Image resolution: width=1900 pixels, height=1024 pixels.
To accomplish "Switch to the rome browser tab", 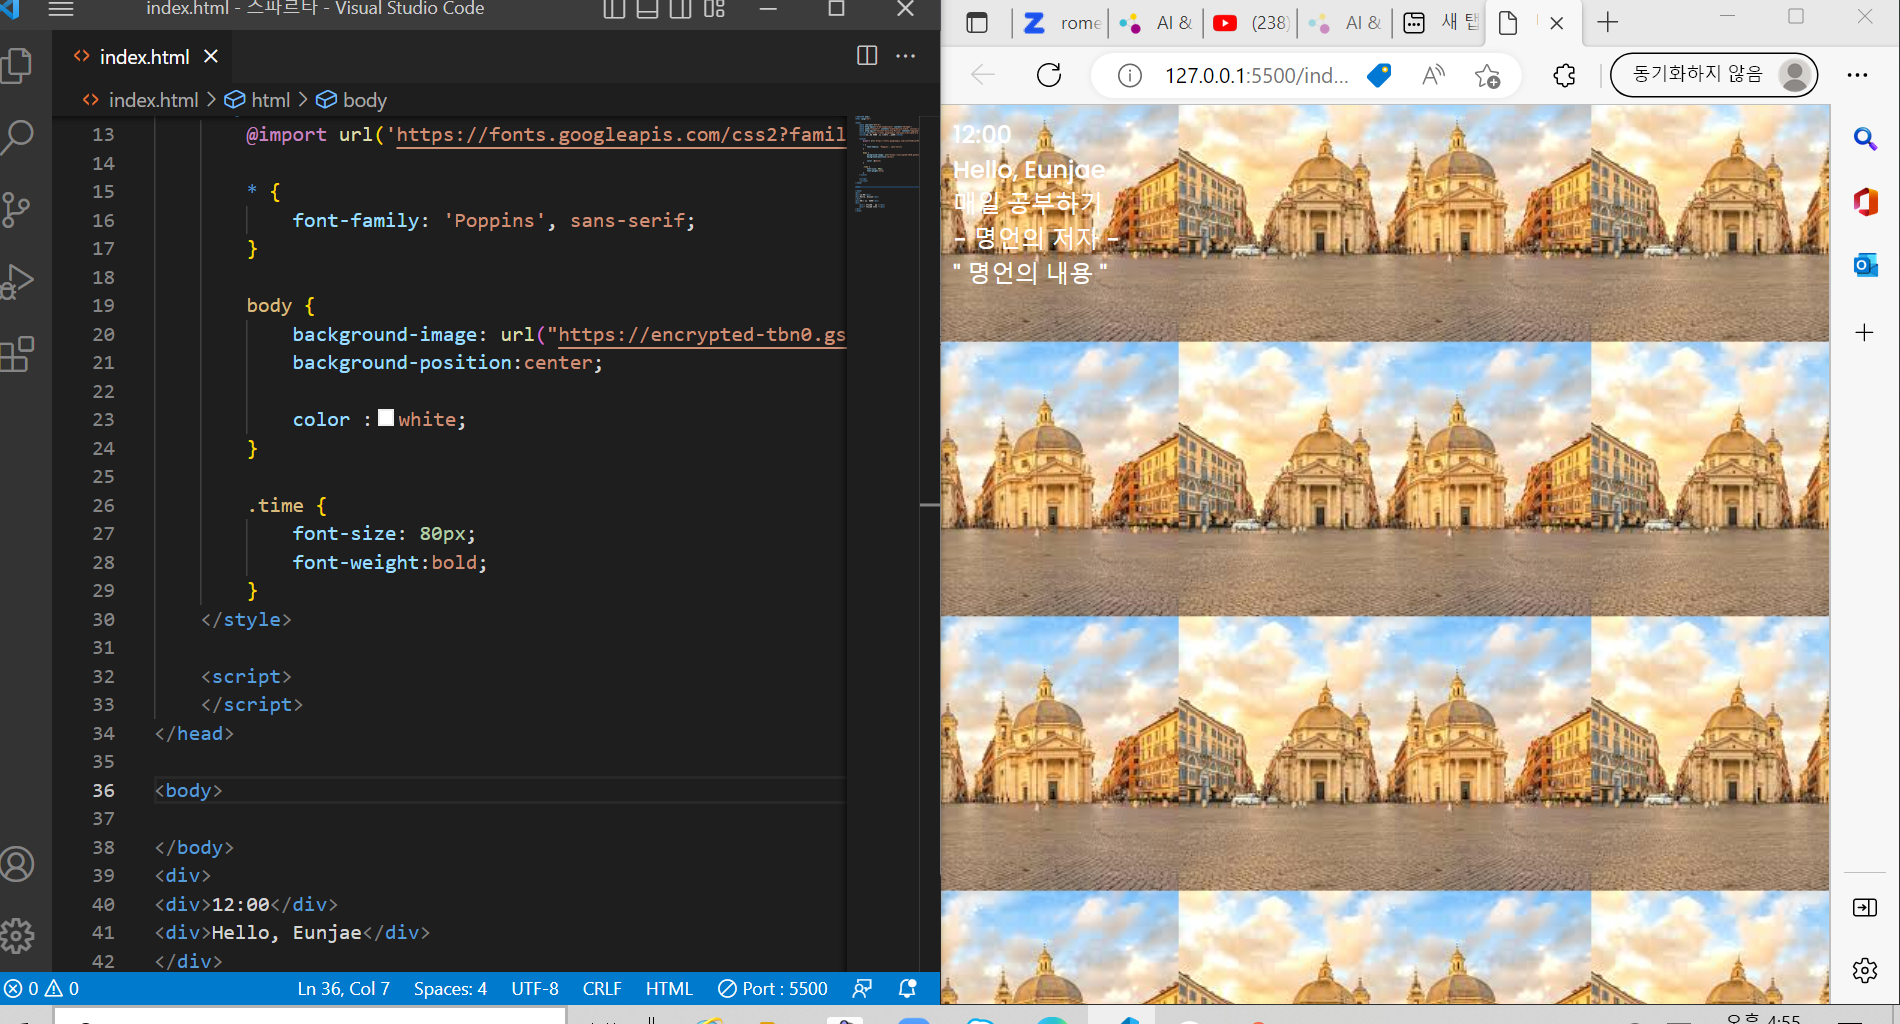I will 1062,23.
